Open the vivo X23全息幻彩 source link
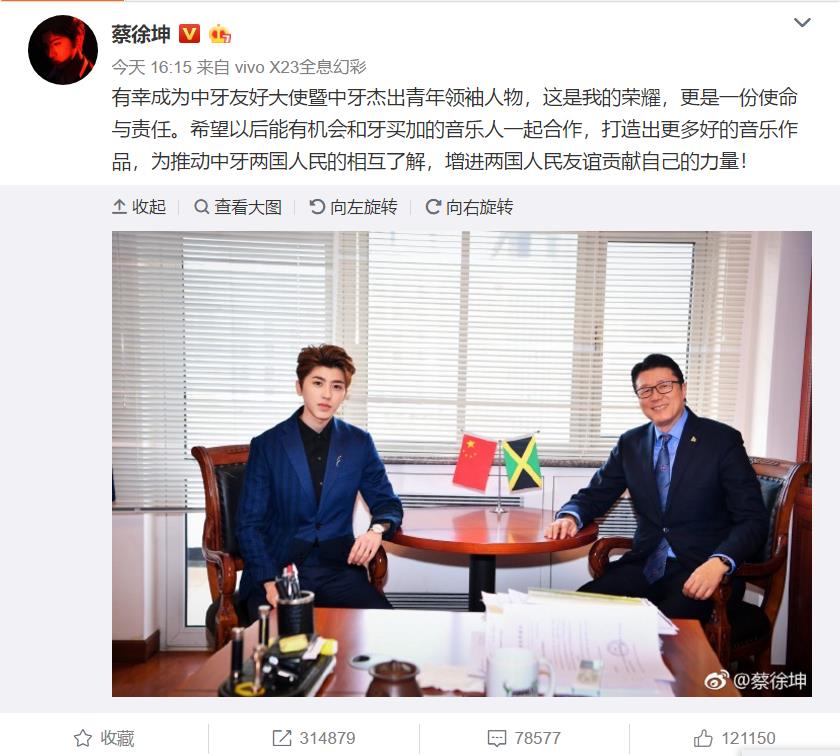 301,67
